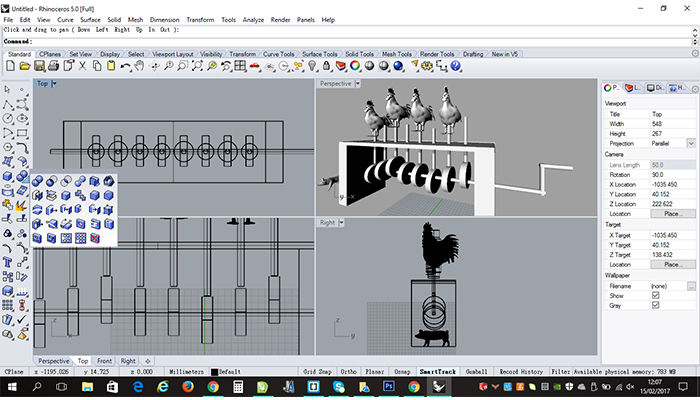
Task: Click the Lock padlock icon in toolbar
Action: (326, 66)
